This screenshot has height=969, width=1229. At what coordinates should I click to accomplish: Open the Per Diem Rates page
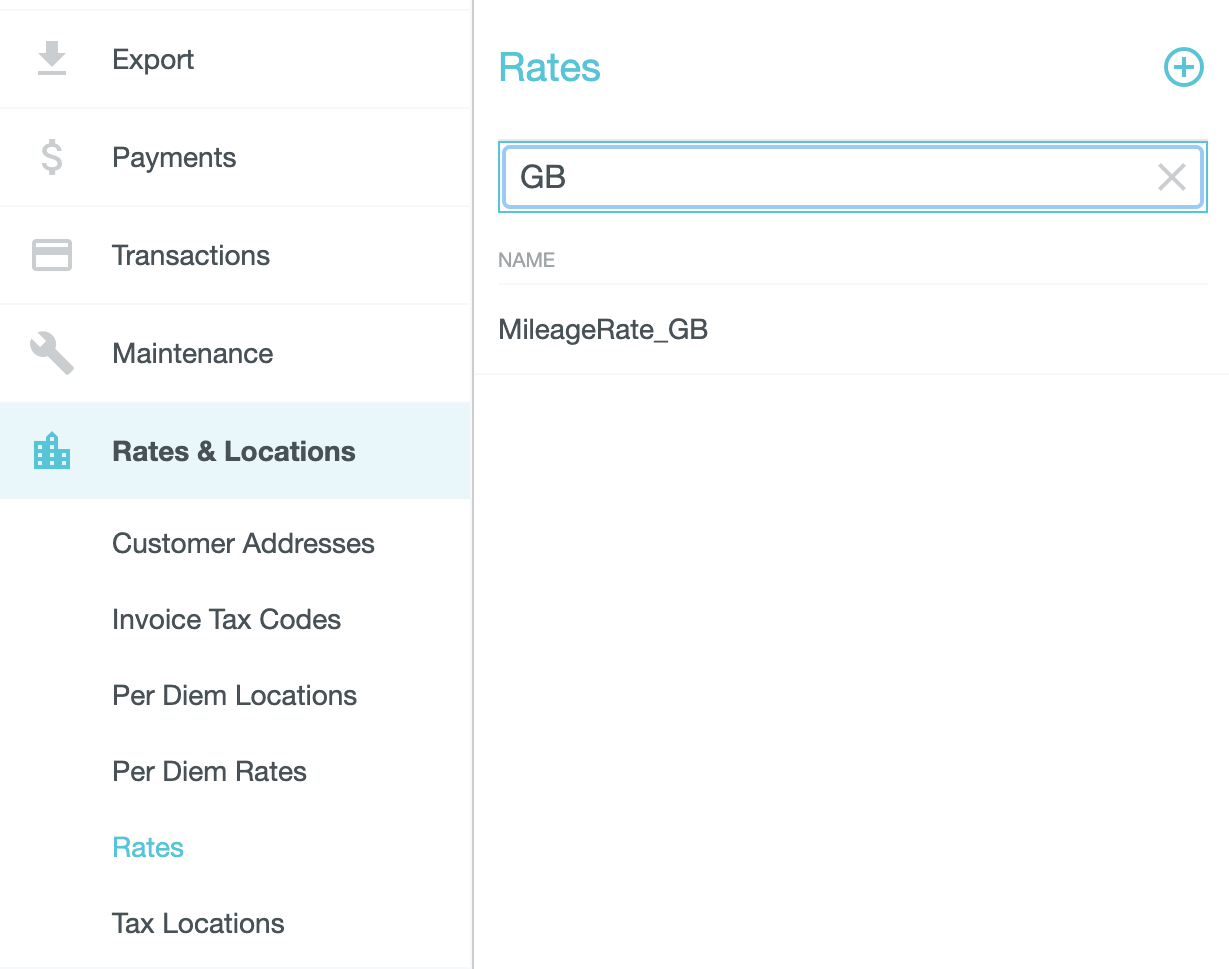(209, 772)
